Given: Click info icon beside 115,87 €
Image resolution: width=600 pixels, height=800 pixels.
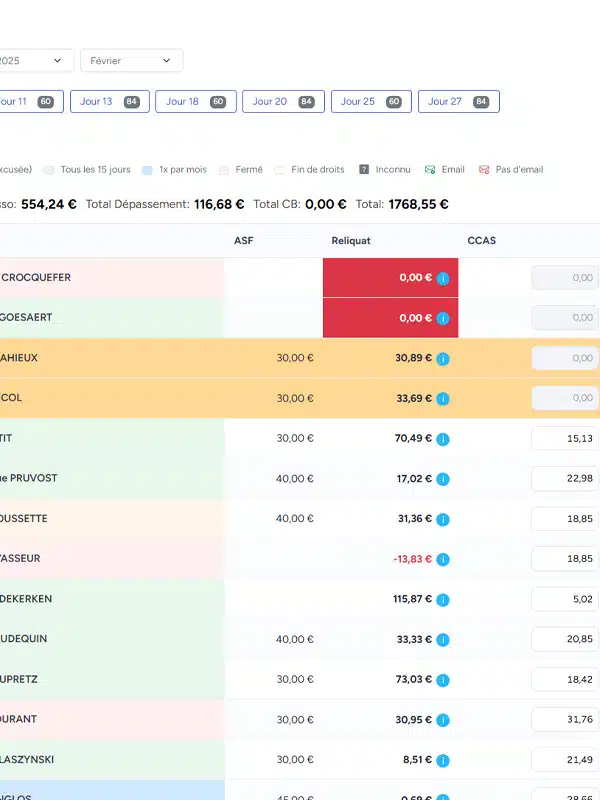Looking at the screenshot, I should [x=443, y=599].
